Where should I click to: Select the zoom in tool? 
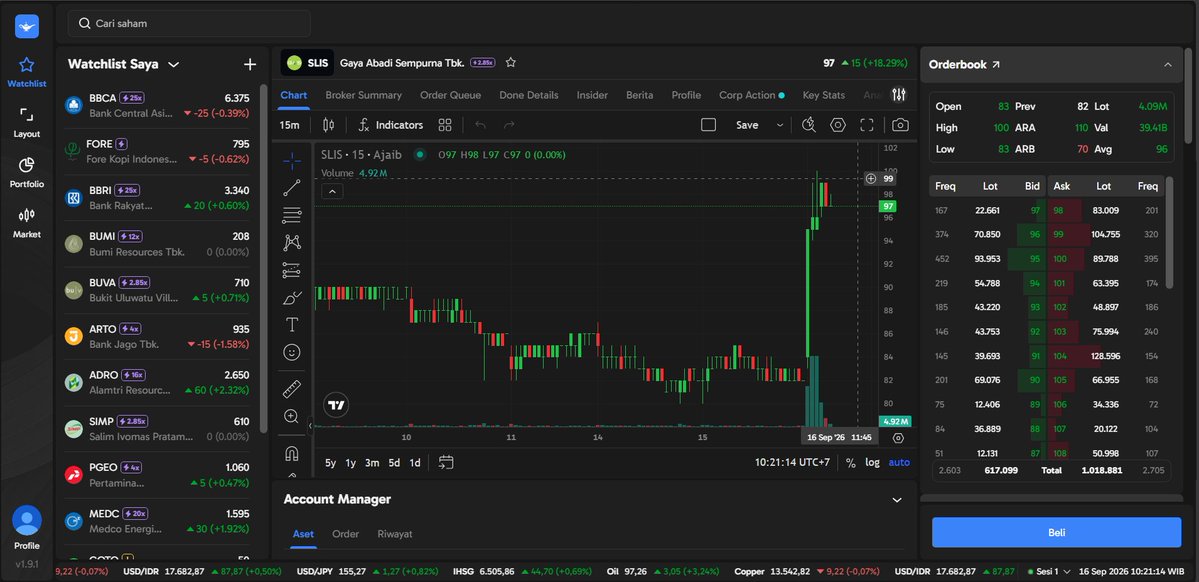pyautogui.click(x=291, y=416)
